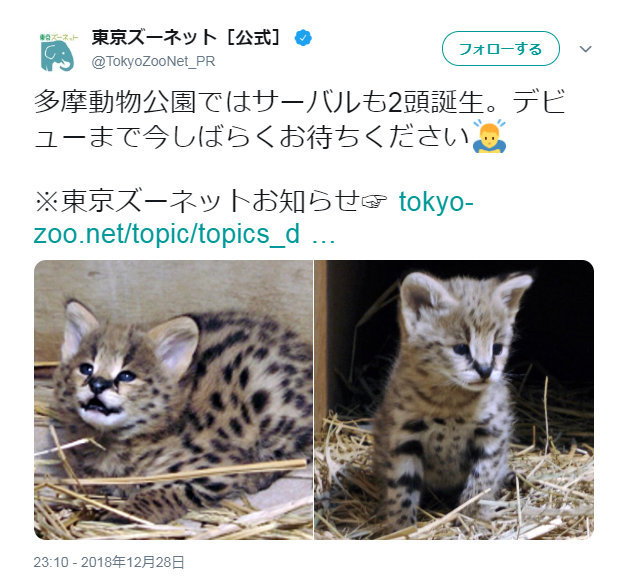Open the zoo.net/topic/topics_d link line
The width and height of the screenshot is (630, 584).
[167, 233]
